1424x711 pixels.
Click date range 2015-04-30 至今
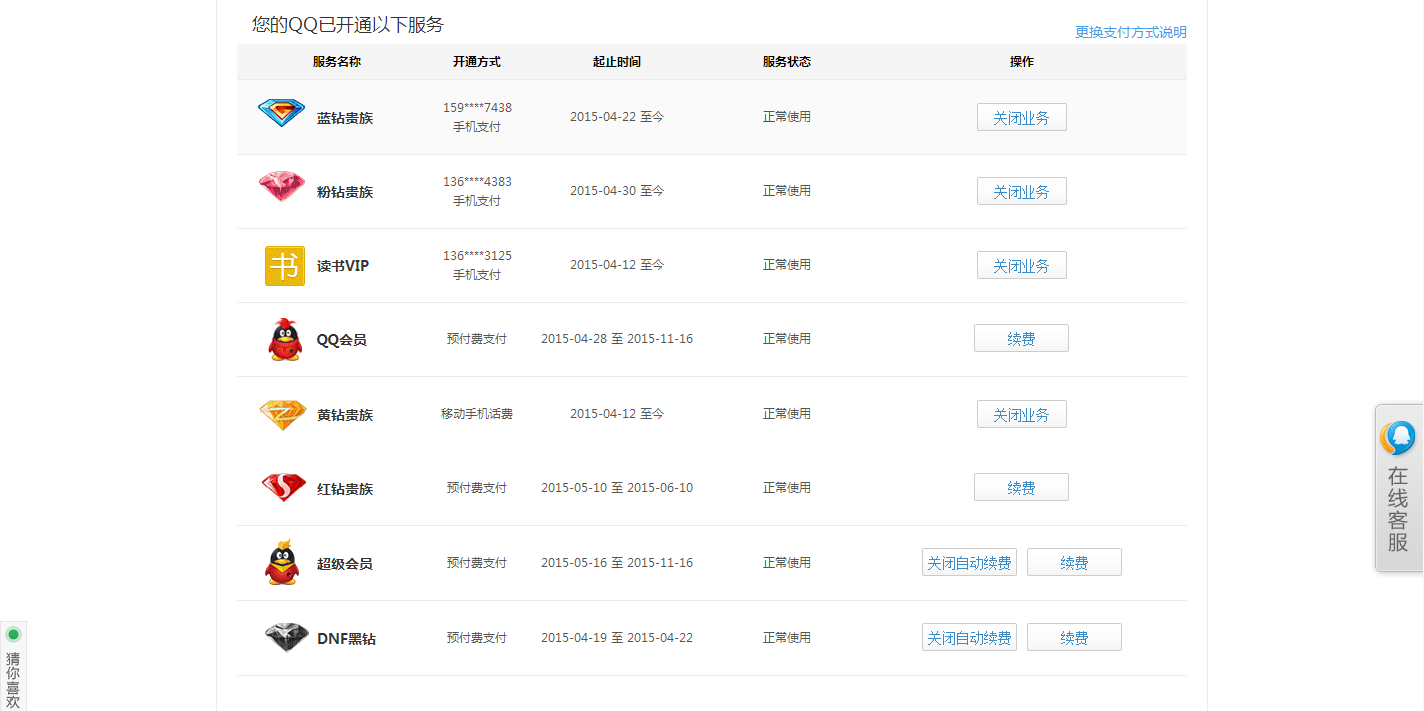pos(617,191)
